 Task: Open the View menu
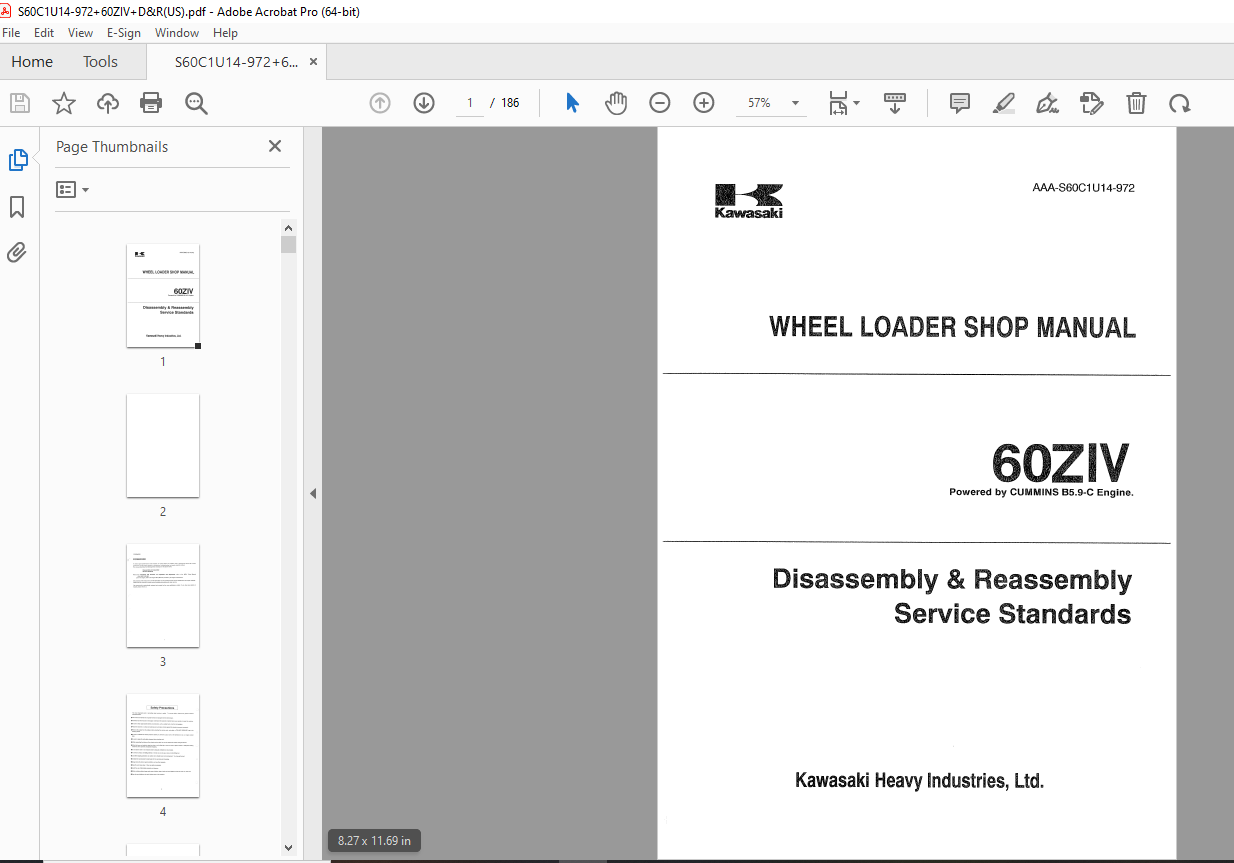point(81,33)
